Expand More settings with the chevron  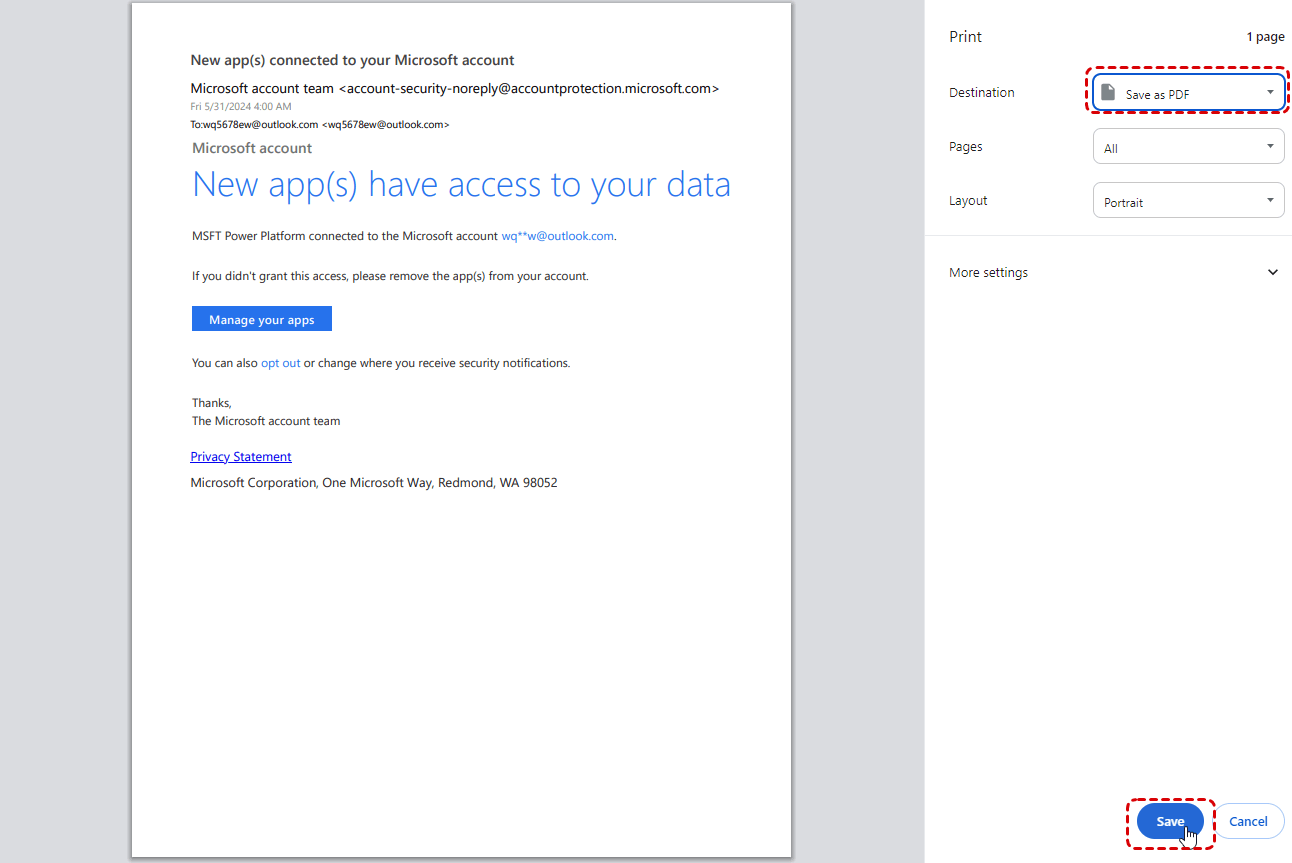1272,272
